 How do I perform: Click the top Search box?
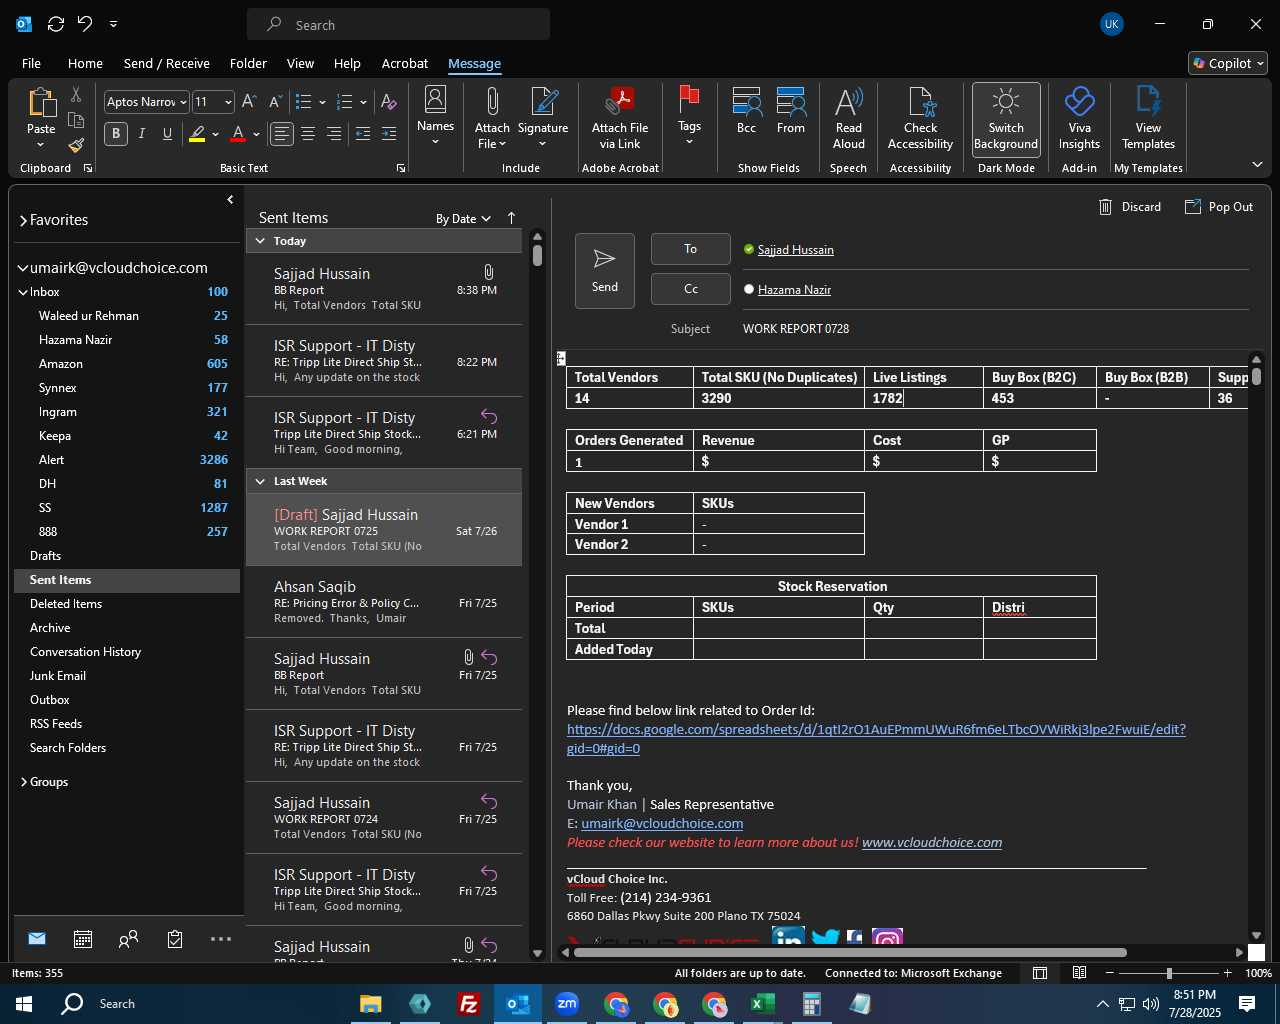(399, 25)
